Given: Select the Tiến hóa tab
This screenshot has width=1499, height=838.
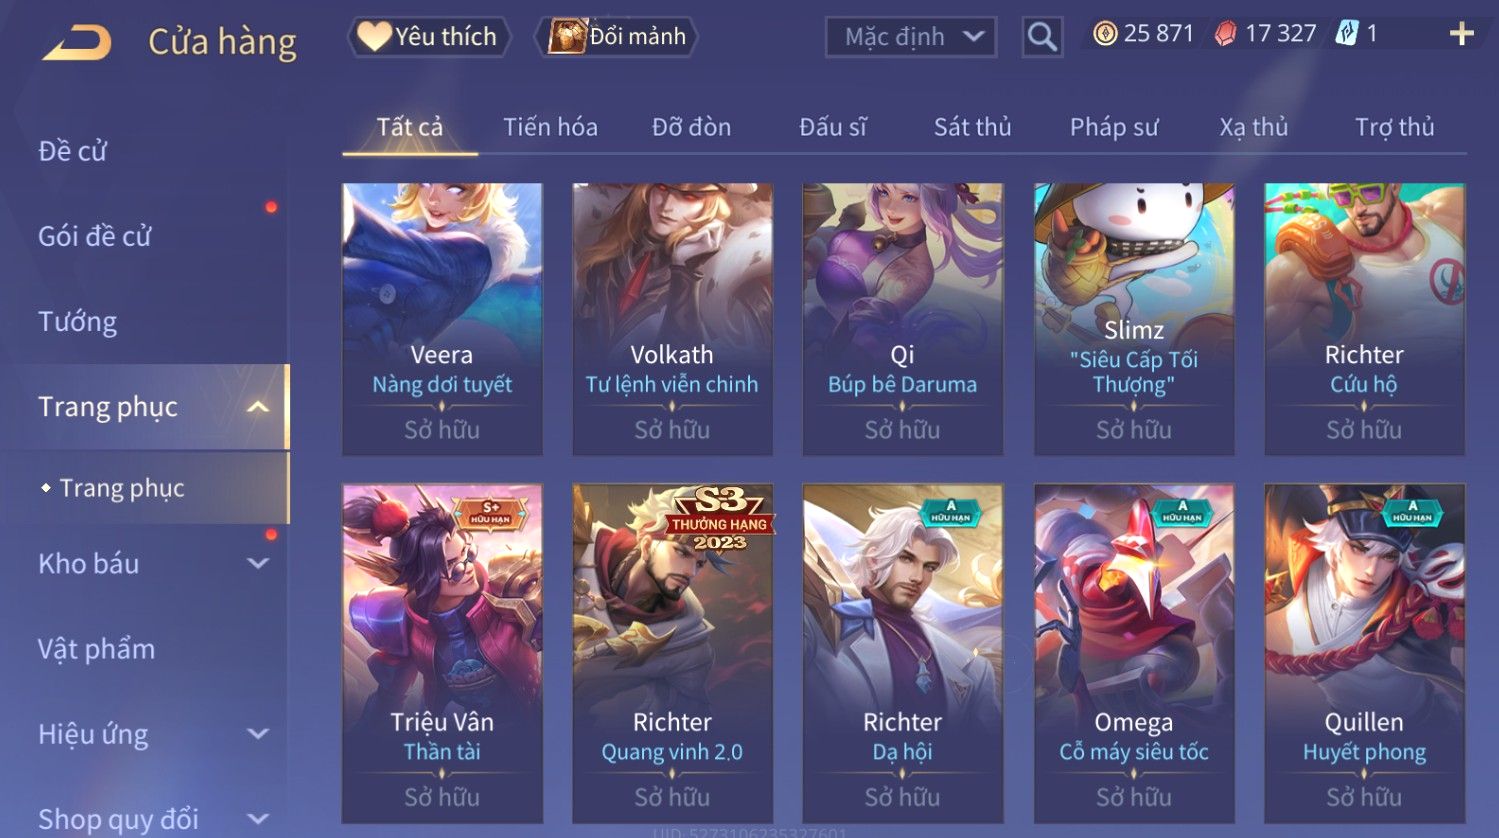Looking at the screenshot, I should pyautogui.click(x=550, y=127).
